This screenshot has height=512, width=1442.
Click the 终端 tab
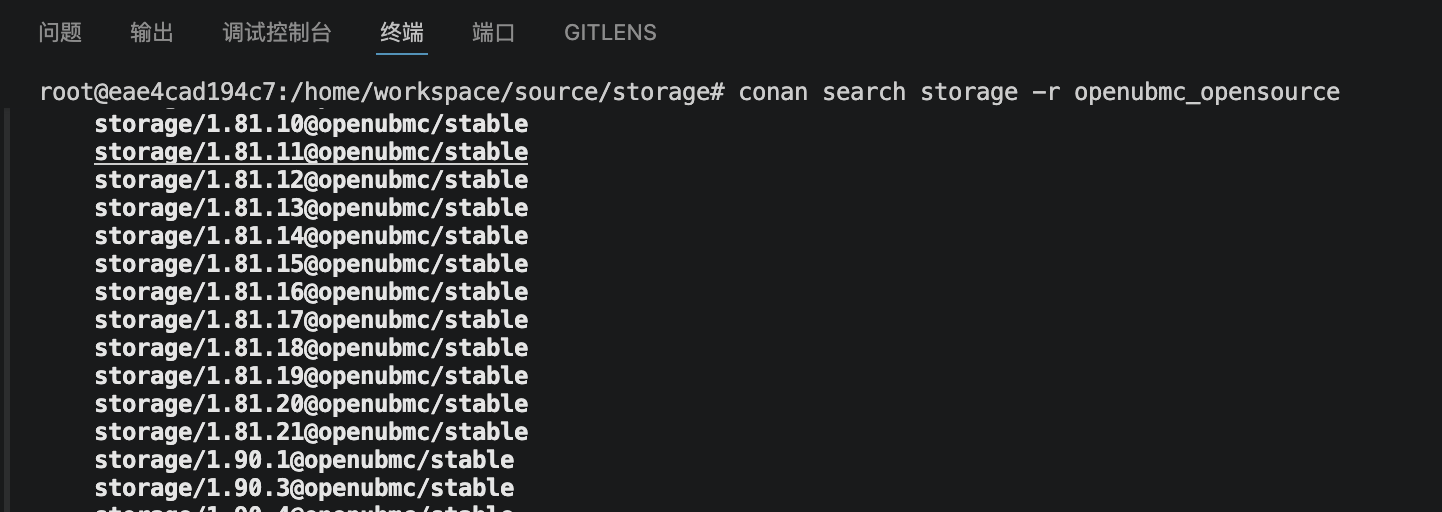click(x=402, y=32)
